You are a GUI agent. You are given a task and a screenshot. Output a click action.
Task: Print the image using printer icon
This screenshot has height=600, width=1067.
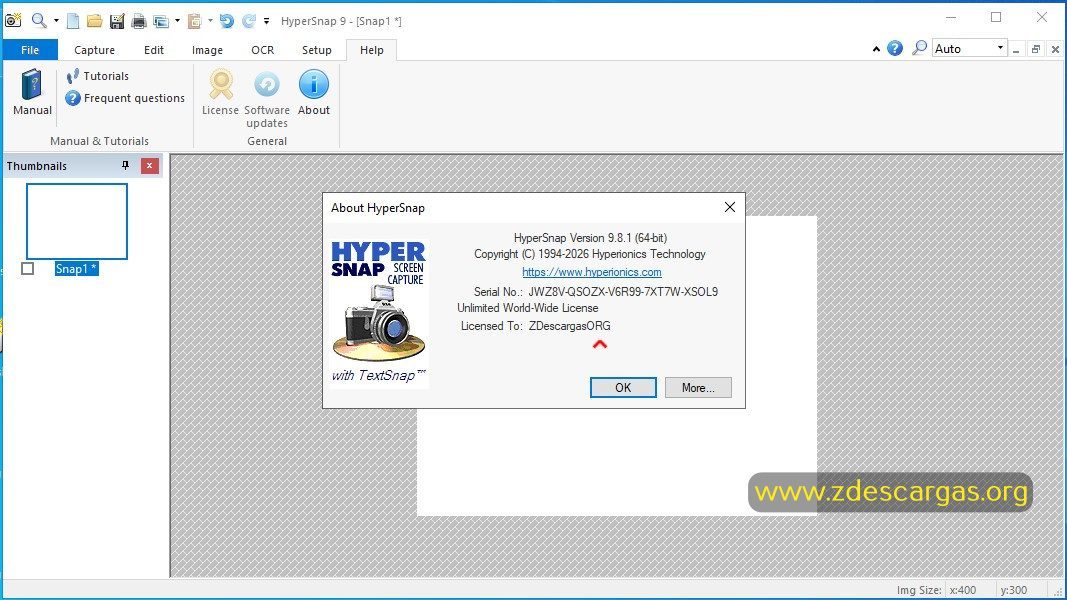point(139,21)
